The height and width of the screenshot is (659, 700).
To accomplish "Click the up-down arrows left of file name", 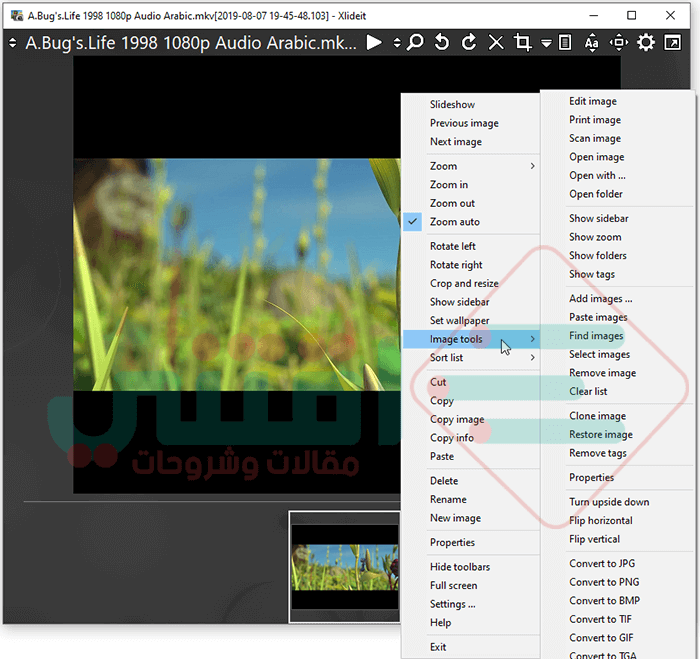I will [12, 43].
